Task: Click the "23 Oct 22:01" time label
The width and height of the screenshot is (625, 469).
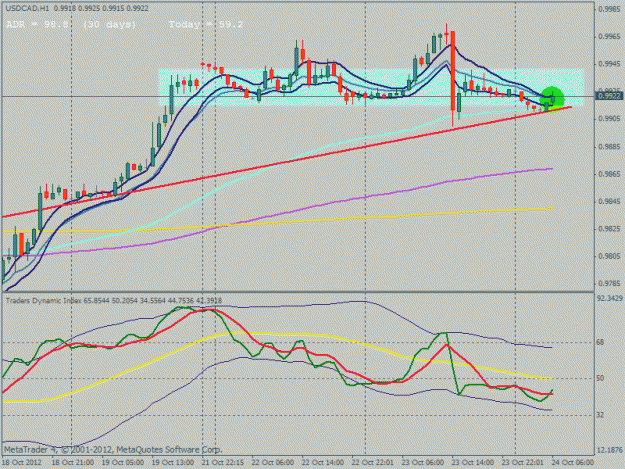Action: tap(523, 463)
